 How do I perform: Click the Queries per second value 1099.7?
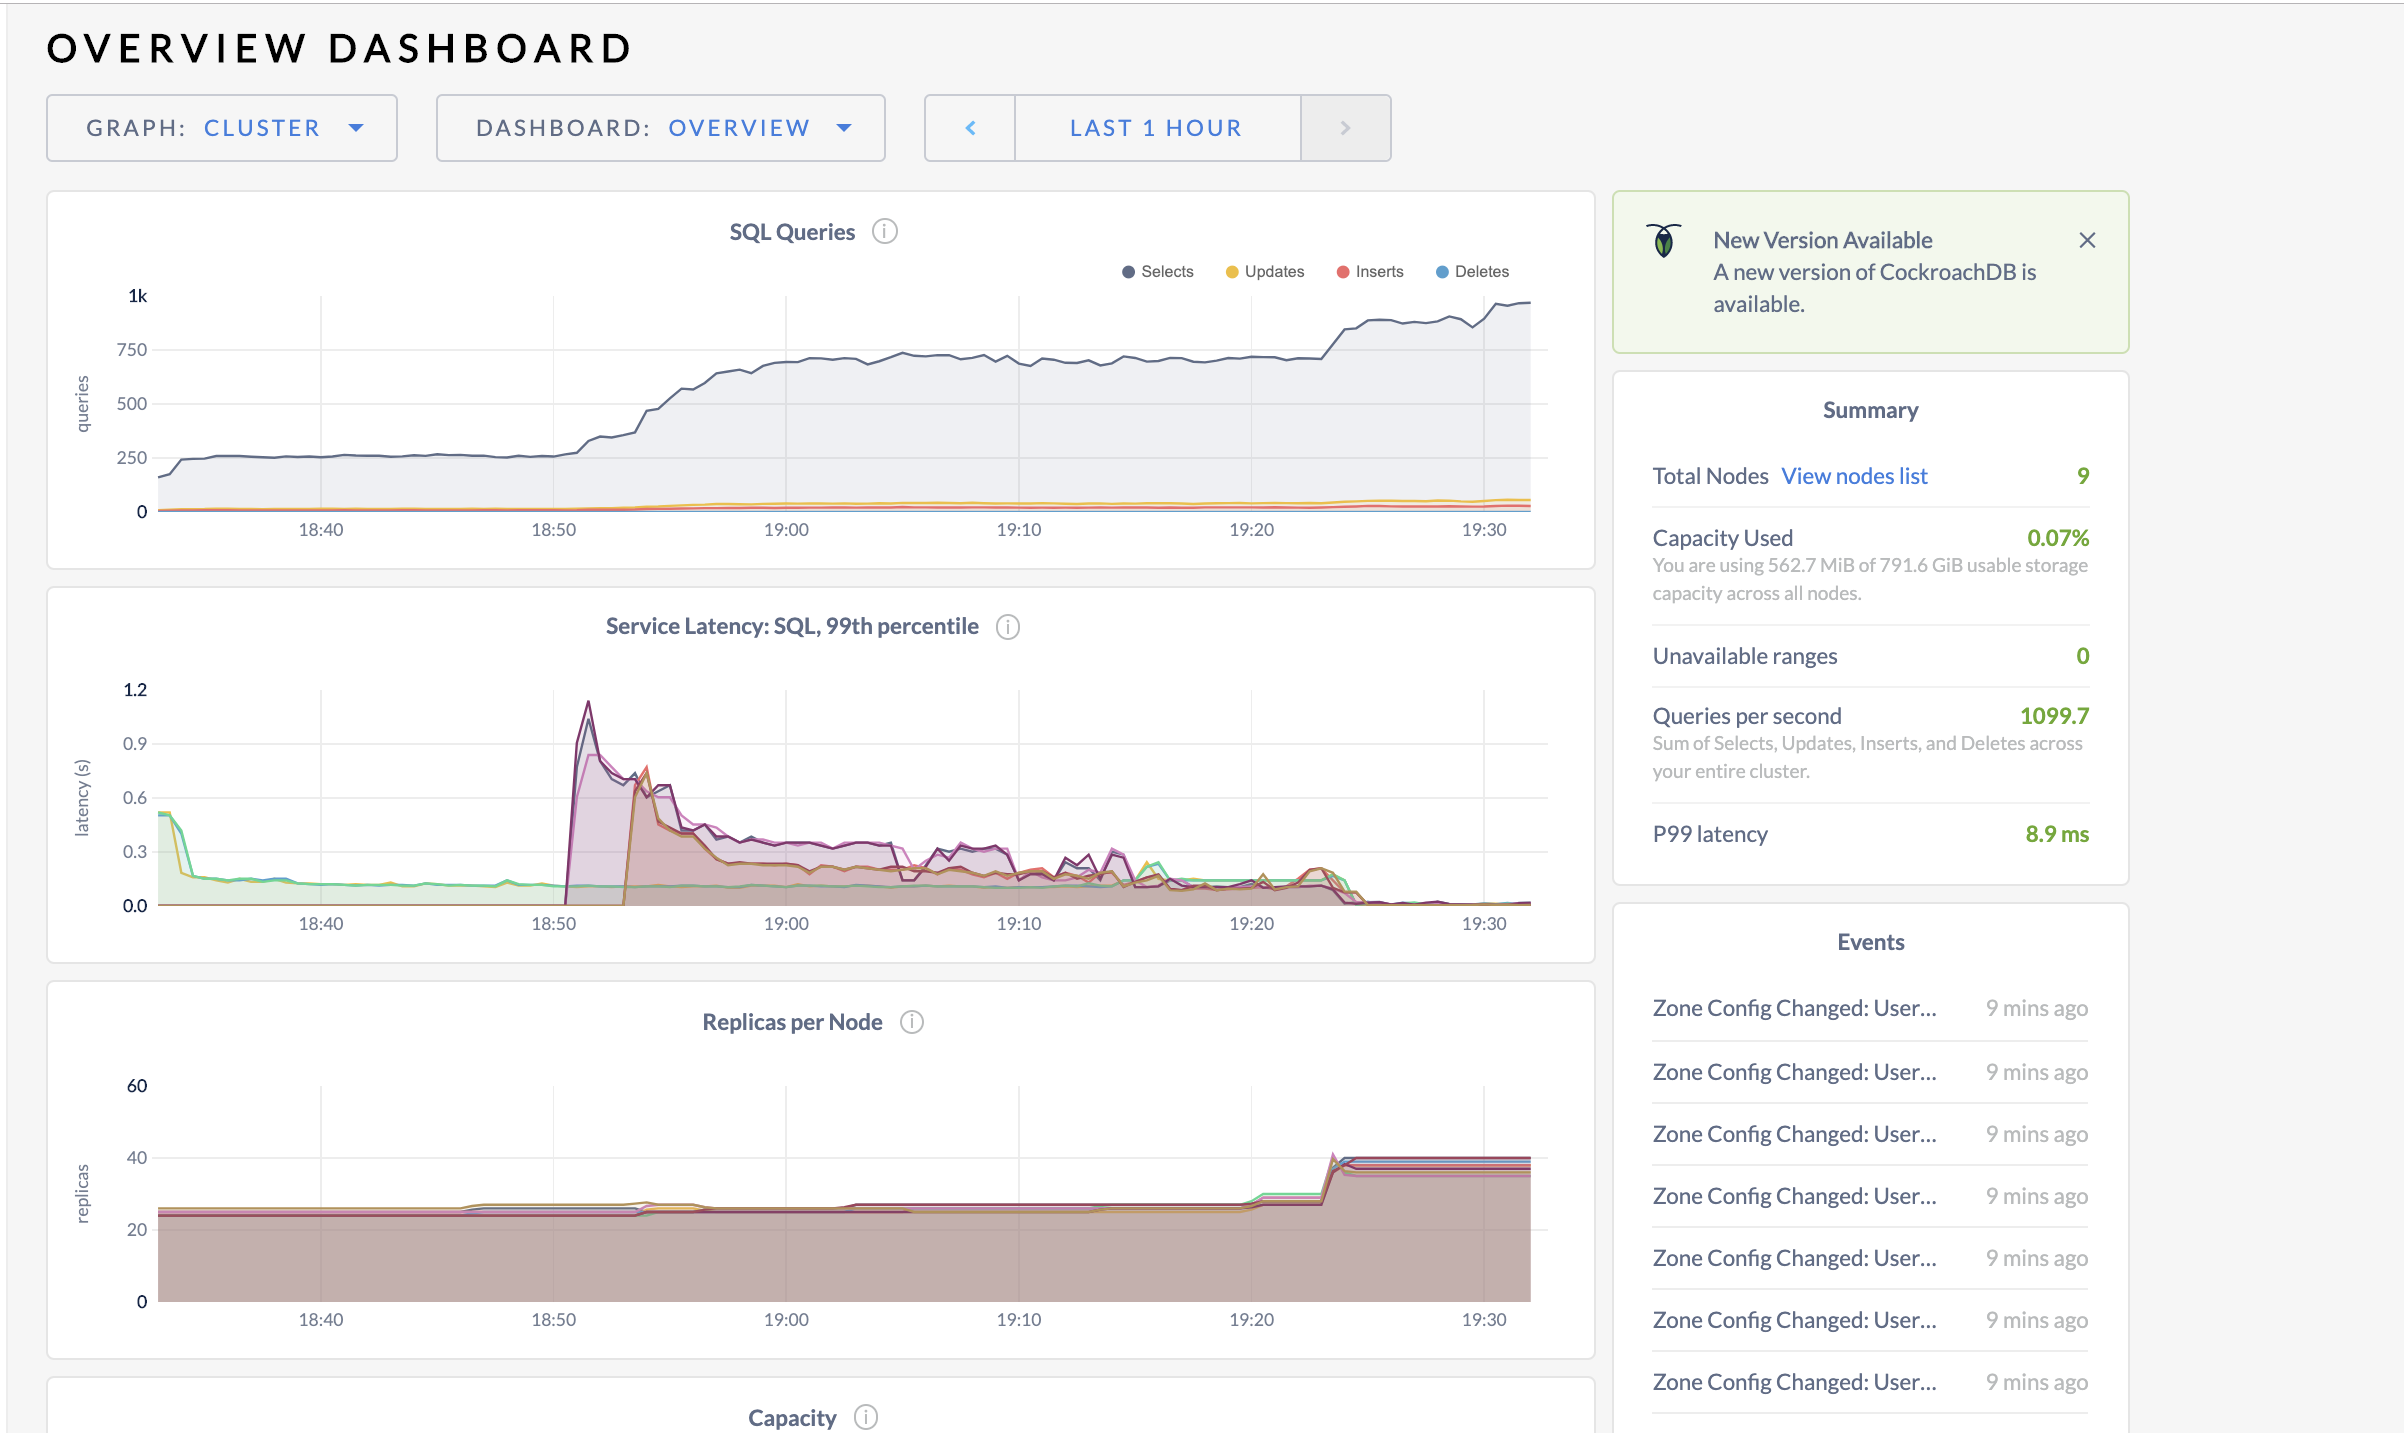click(x=2054, y=716)
